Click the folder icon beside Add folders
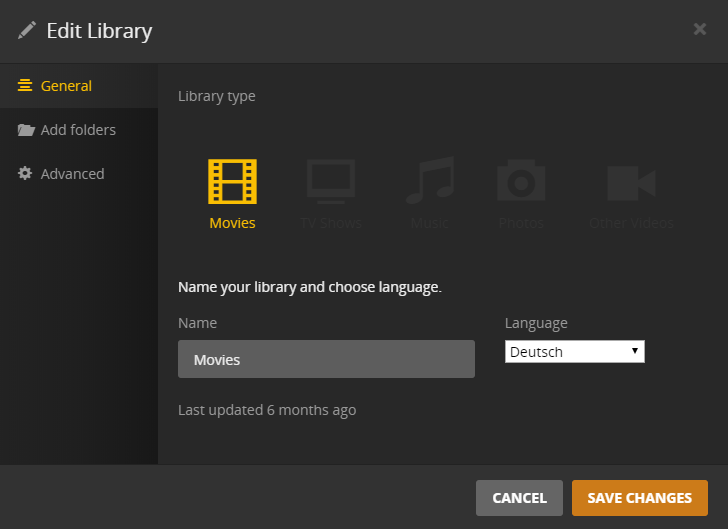The width and height of the screenshot is (728, 529). [x=25, y=130]
